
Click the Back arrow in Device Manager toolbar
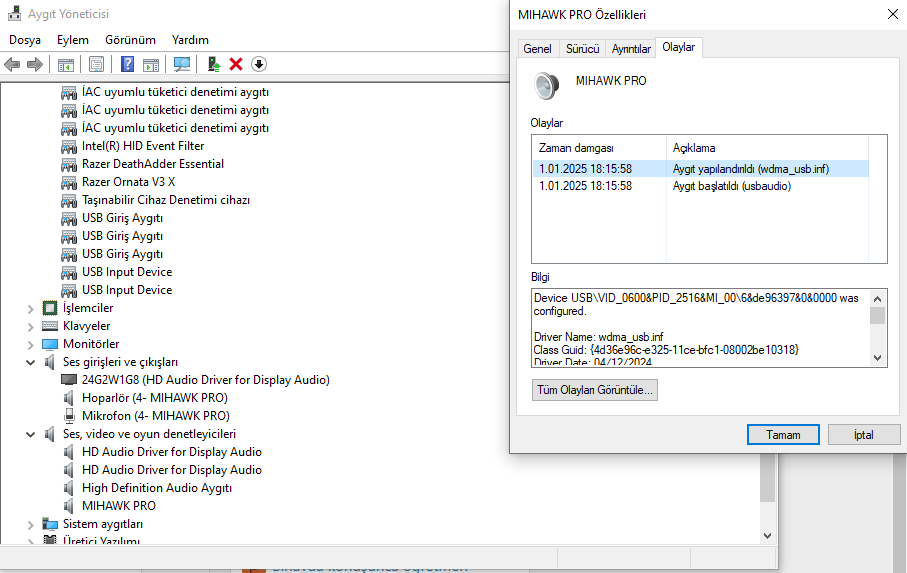coord(12,64)
